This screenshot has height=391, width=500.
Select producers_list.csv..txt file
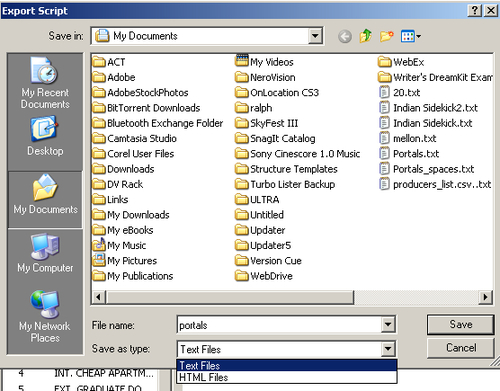coord(435,184)
